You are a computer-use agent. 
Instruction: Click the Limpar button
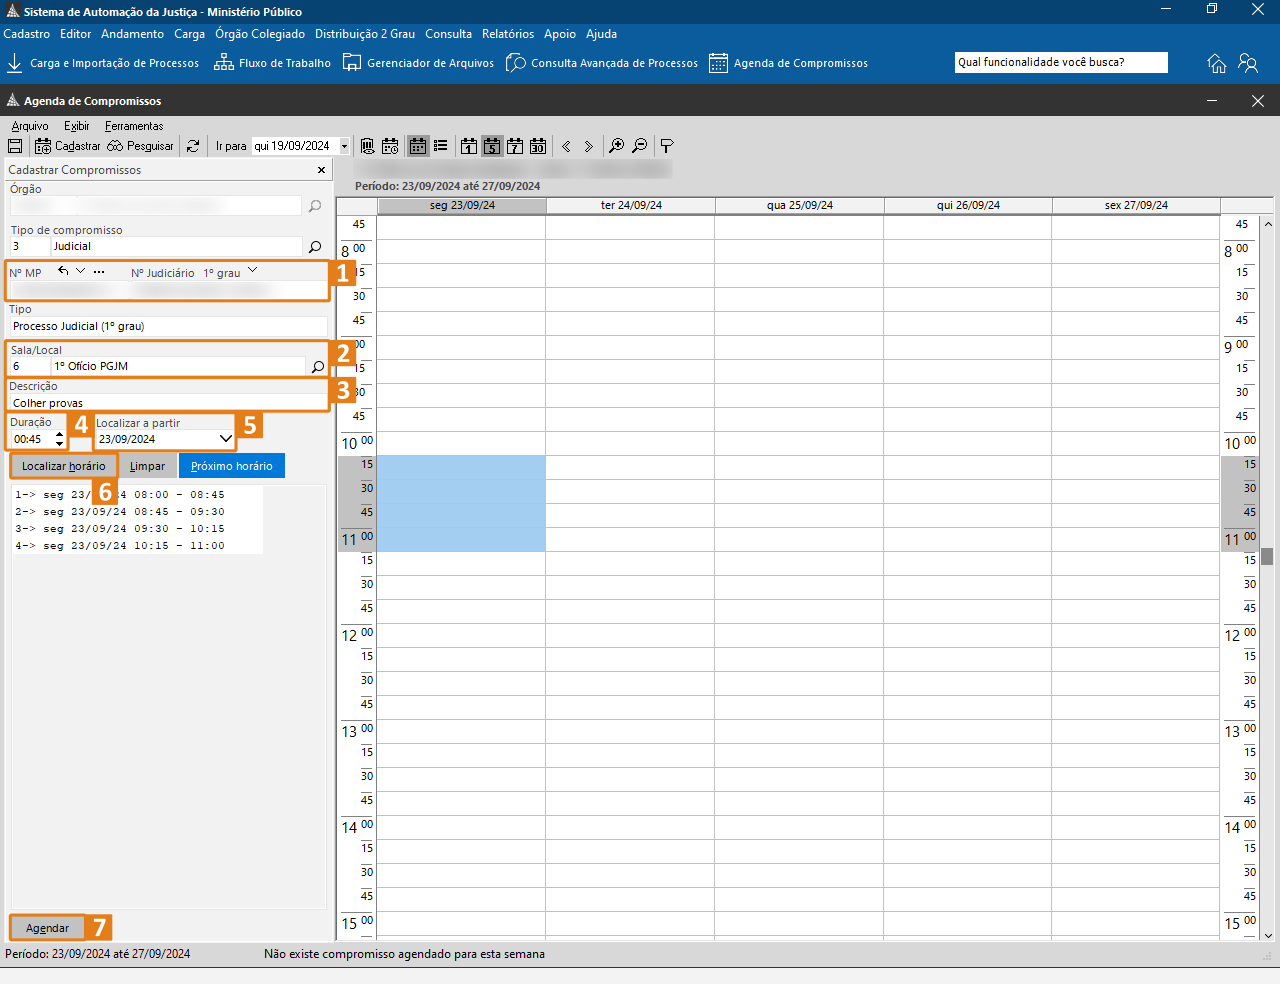(x=147, y=466)
